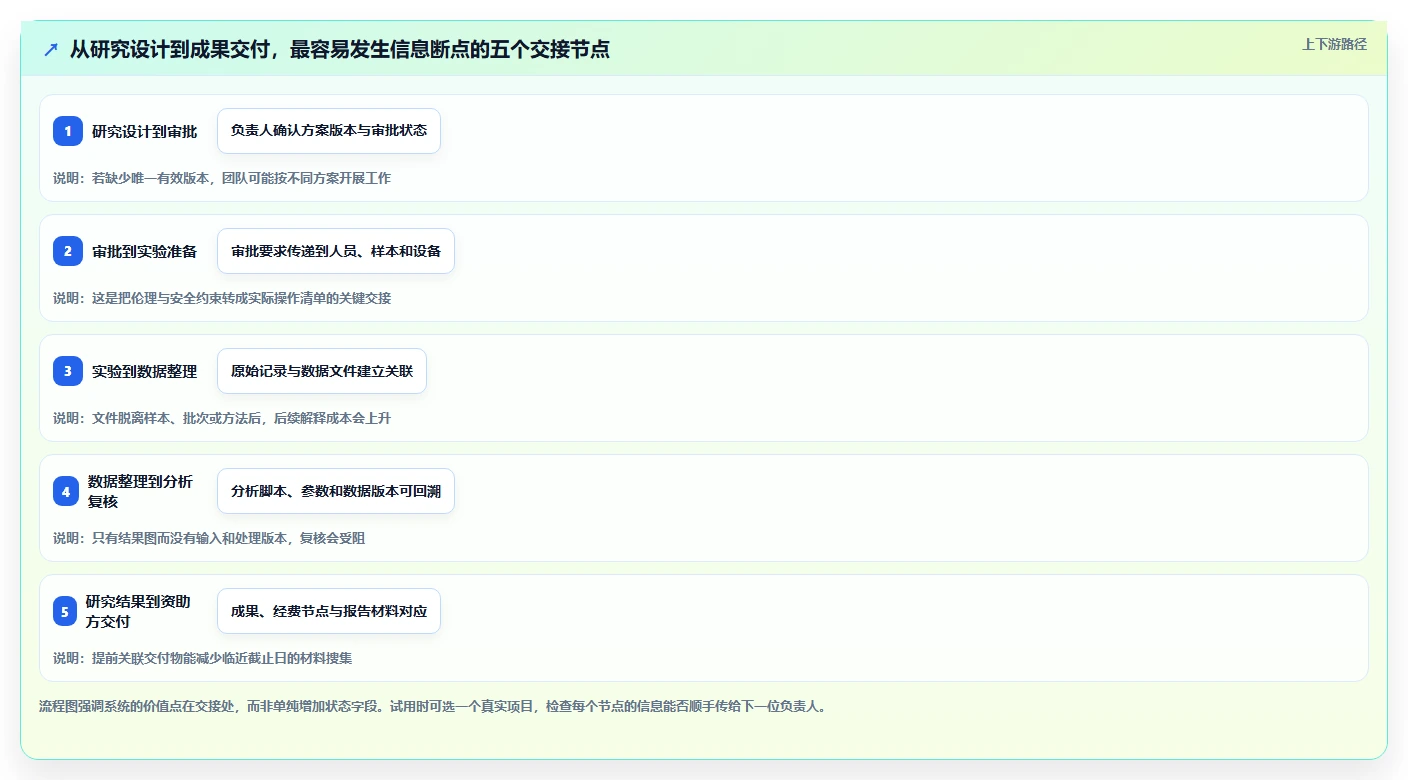Screen dimensions: 1408x780
Task: Click the 研究设计到审批 step title
Action: 145,131
